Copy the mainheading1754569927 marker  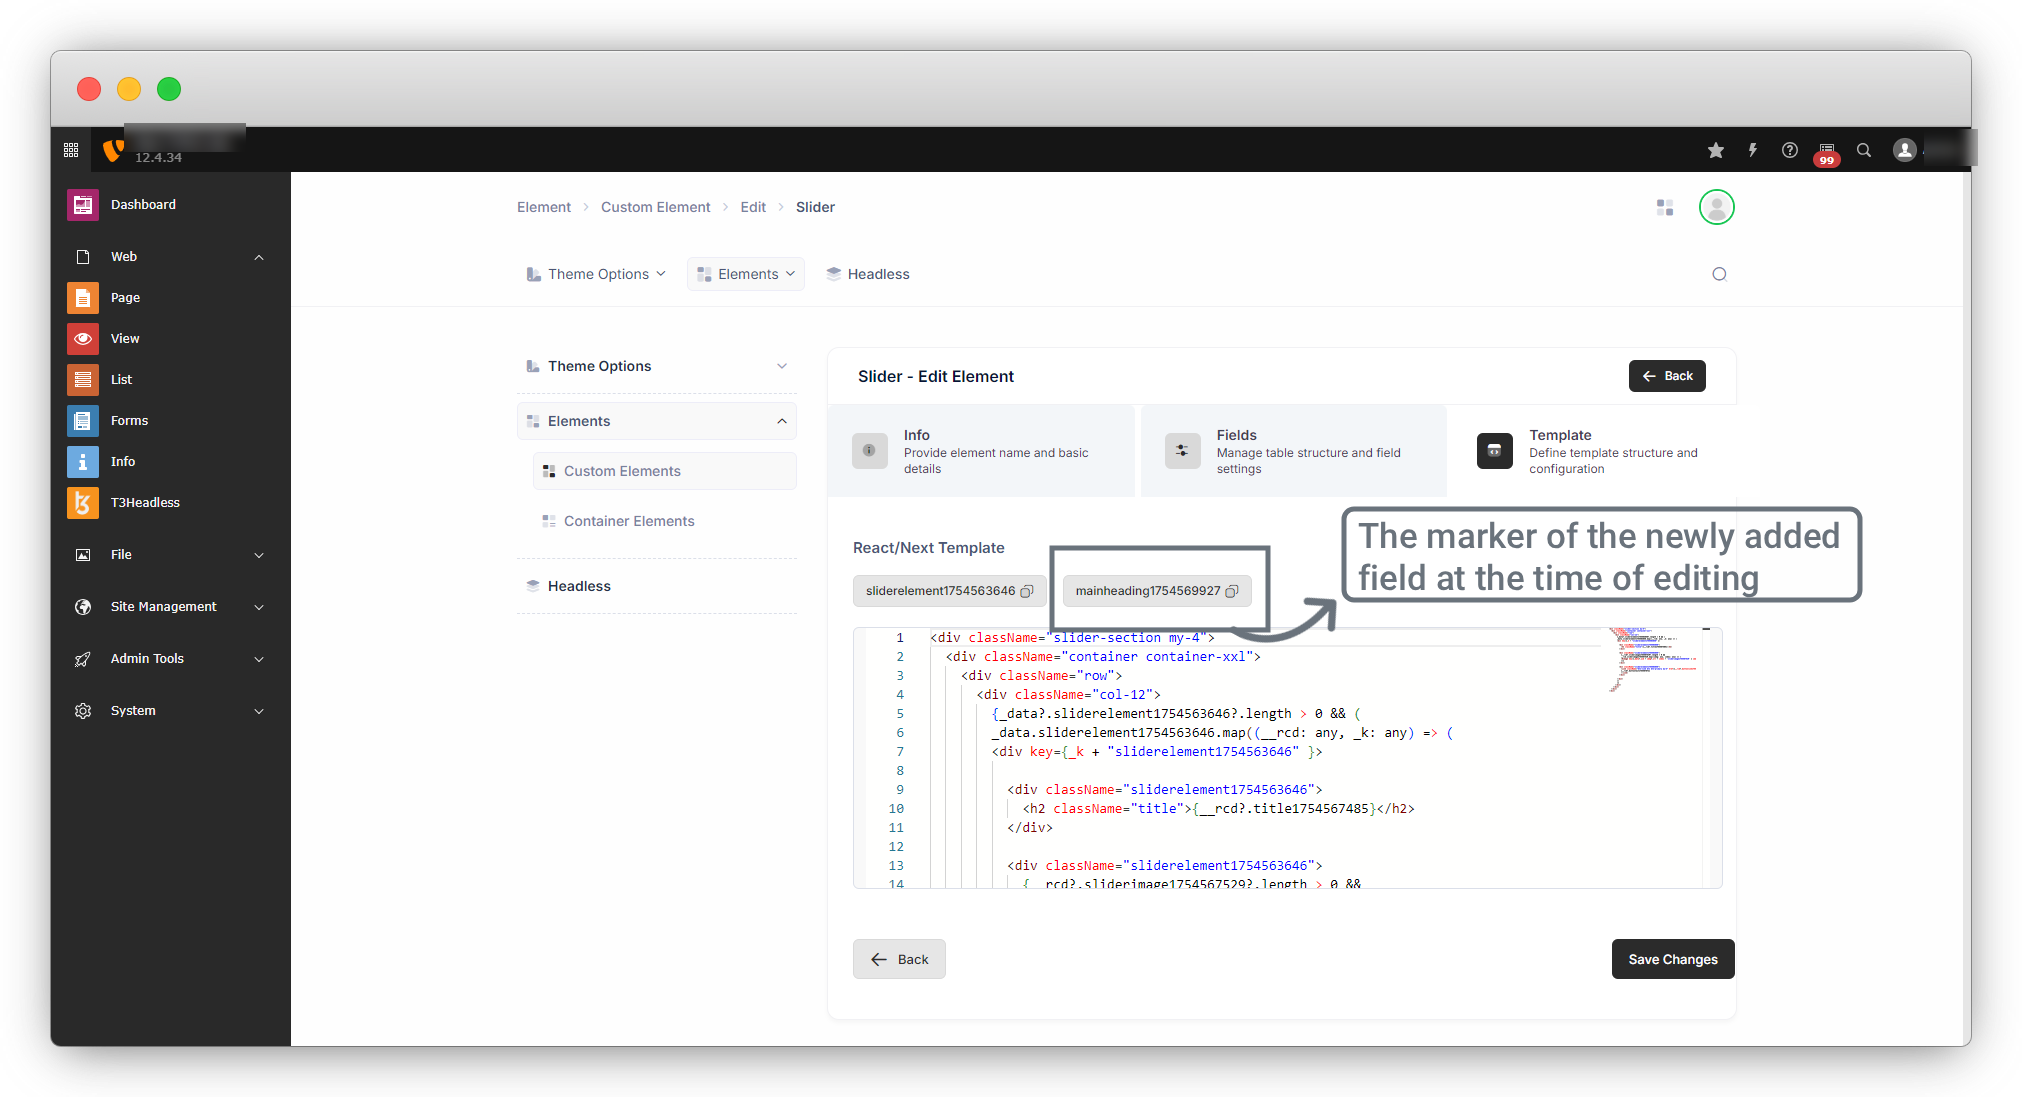pos(1232,591)
